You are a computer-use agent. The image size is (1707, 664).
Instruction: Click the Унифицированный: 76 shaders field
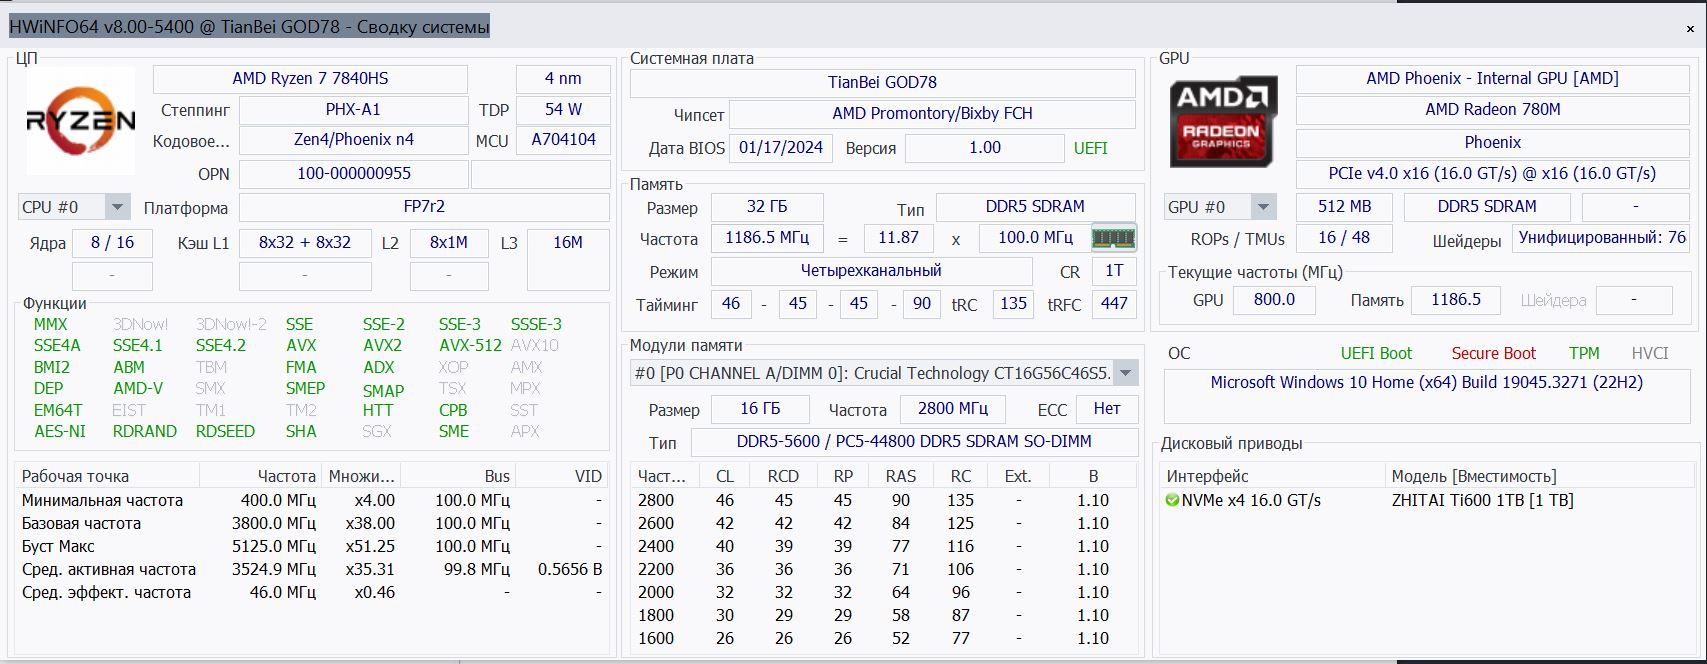point(1601,238)
